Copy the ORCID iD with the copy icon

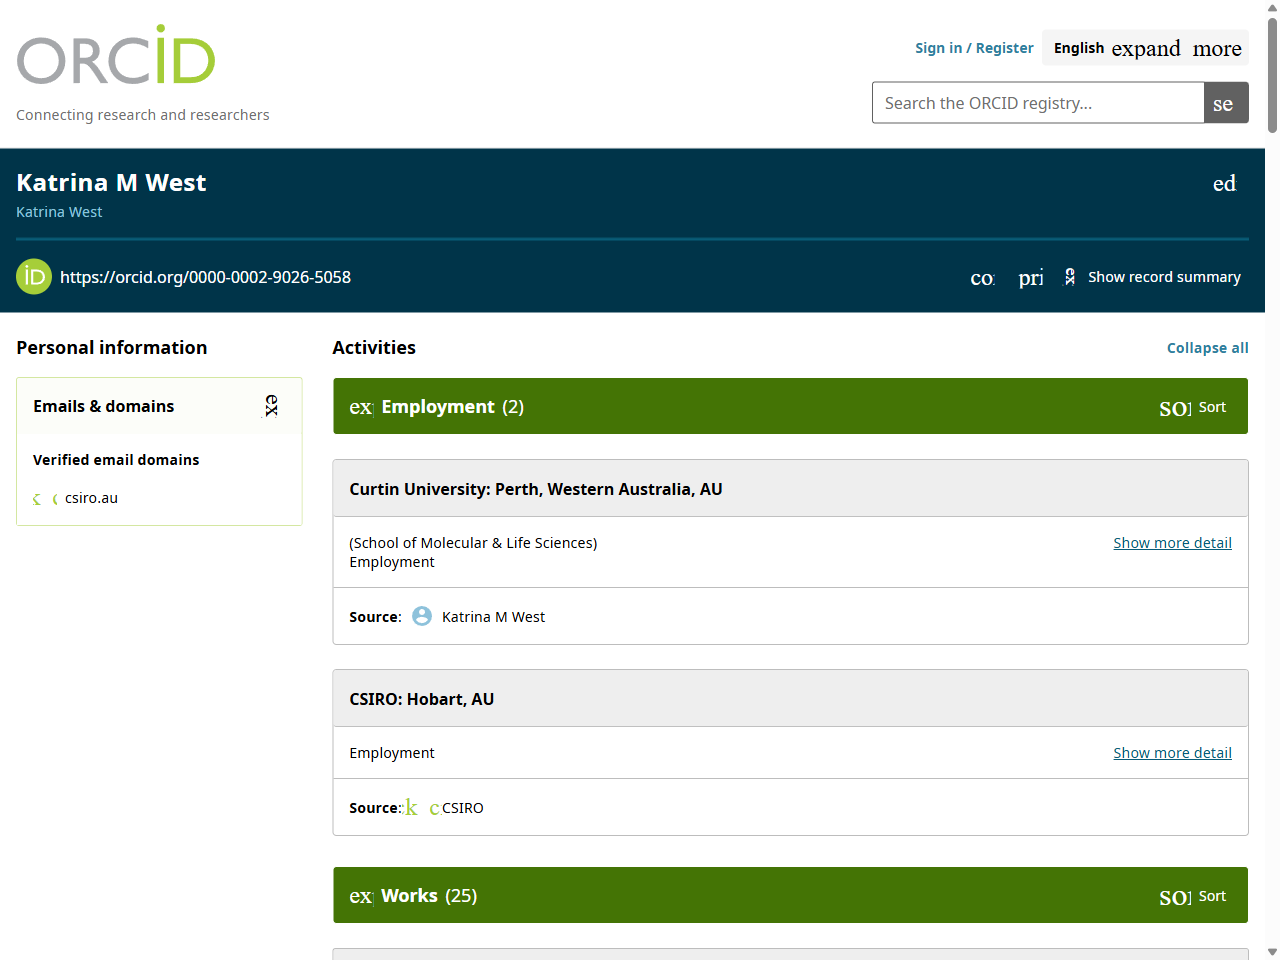(982, 277)
